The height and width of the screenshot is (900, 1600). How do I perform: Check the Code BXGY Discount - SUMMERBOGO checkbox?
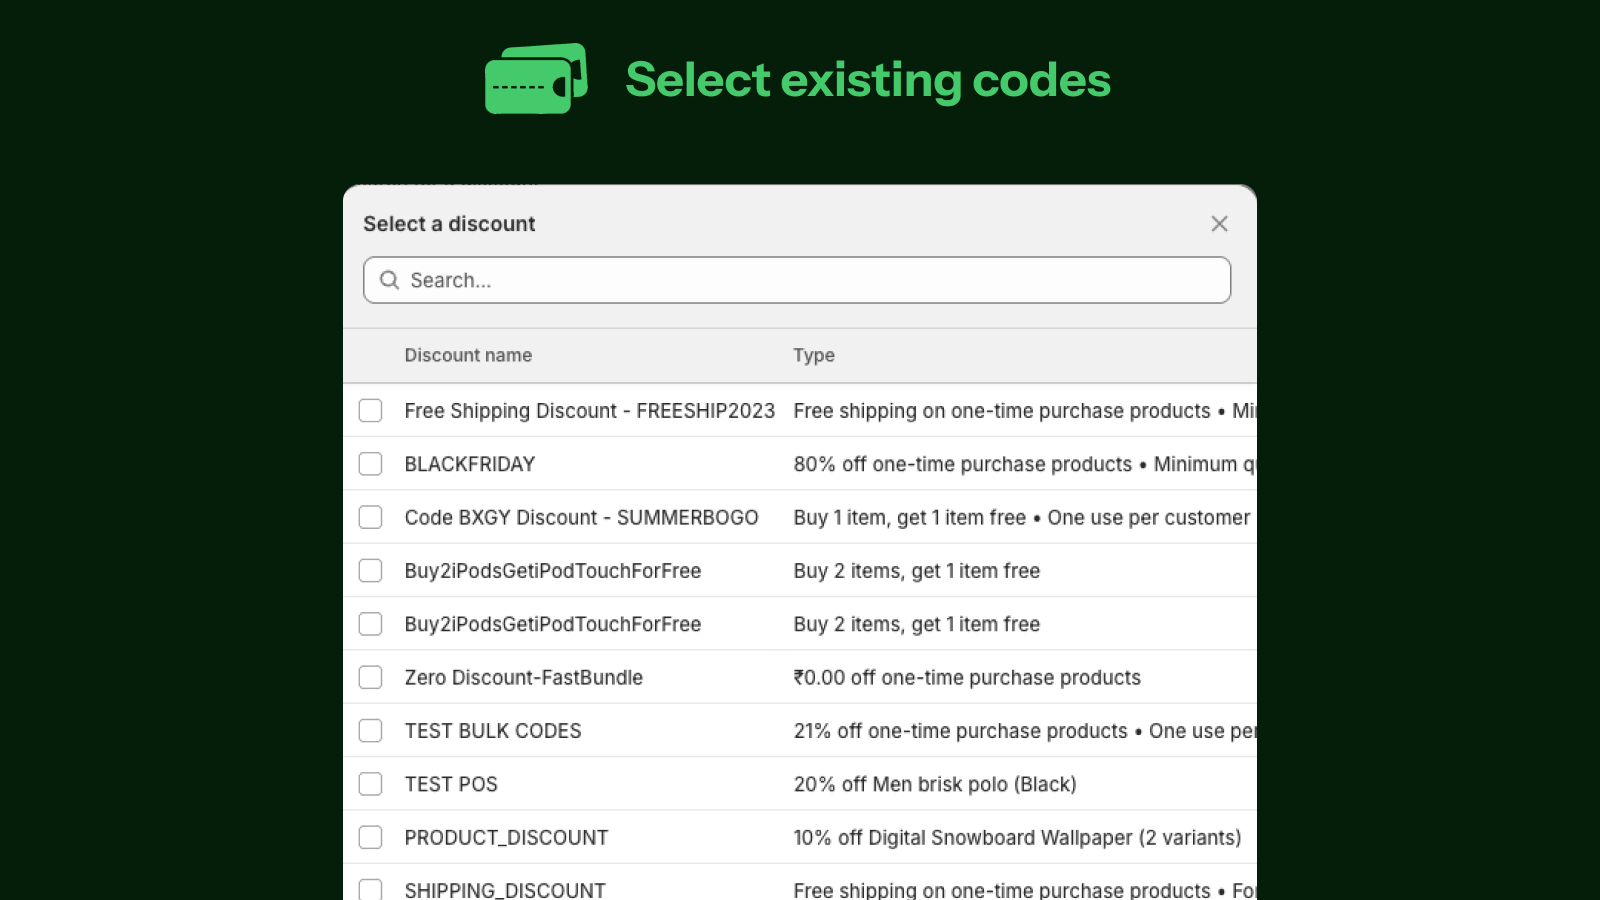click(370, 517)
